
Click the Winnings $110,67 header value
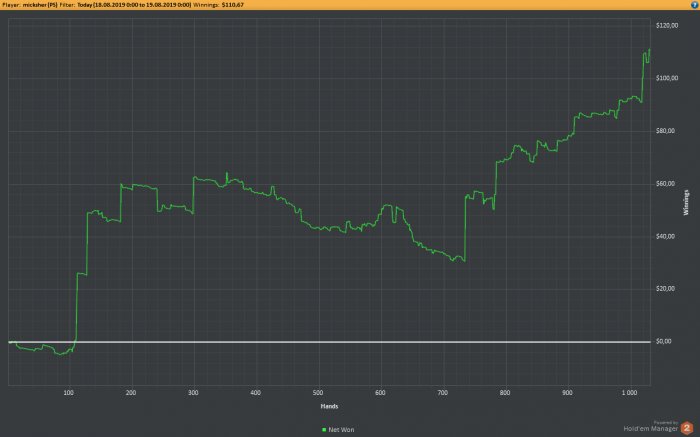pos(233,5)
